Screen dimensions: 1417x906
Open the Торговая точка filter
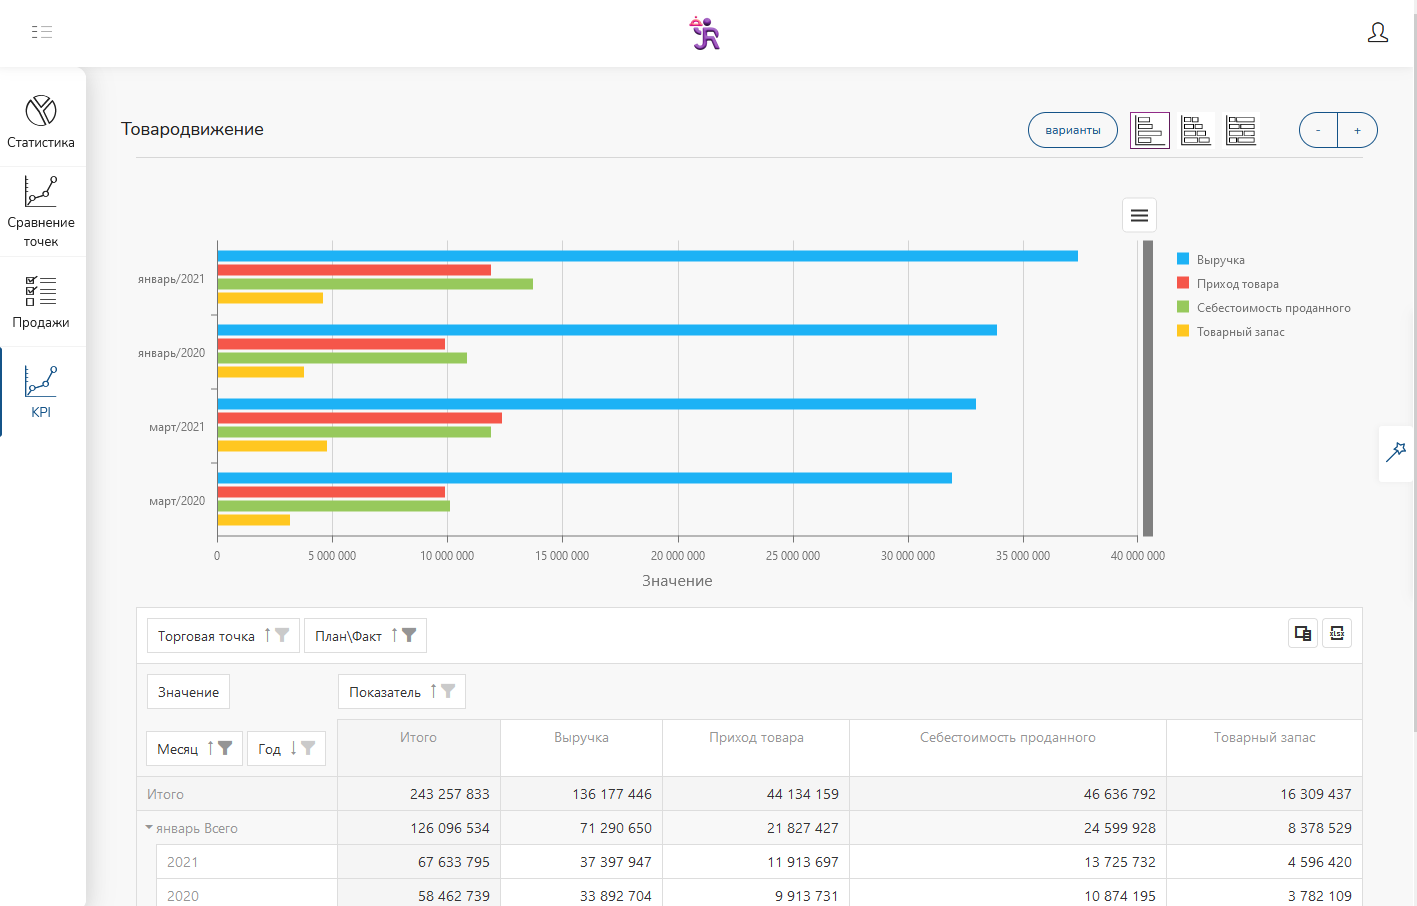(282, 635)
